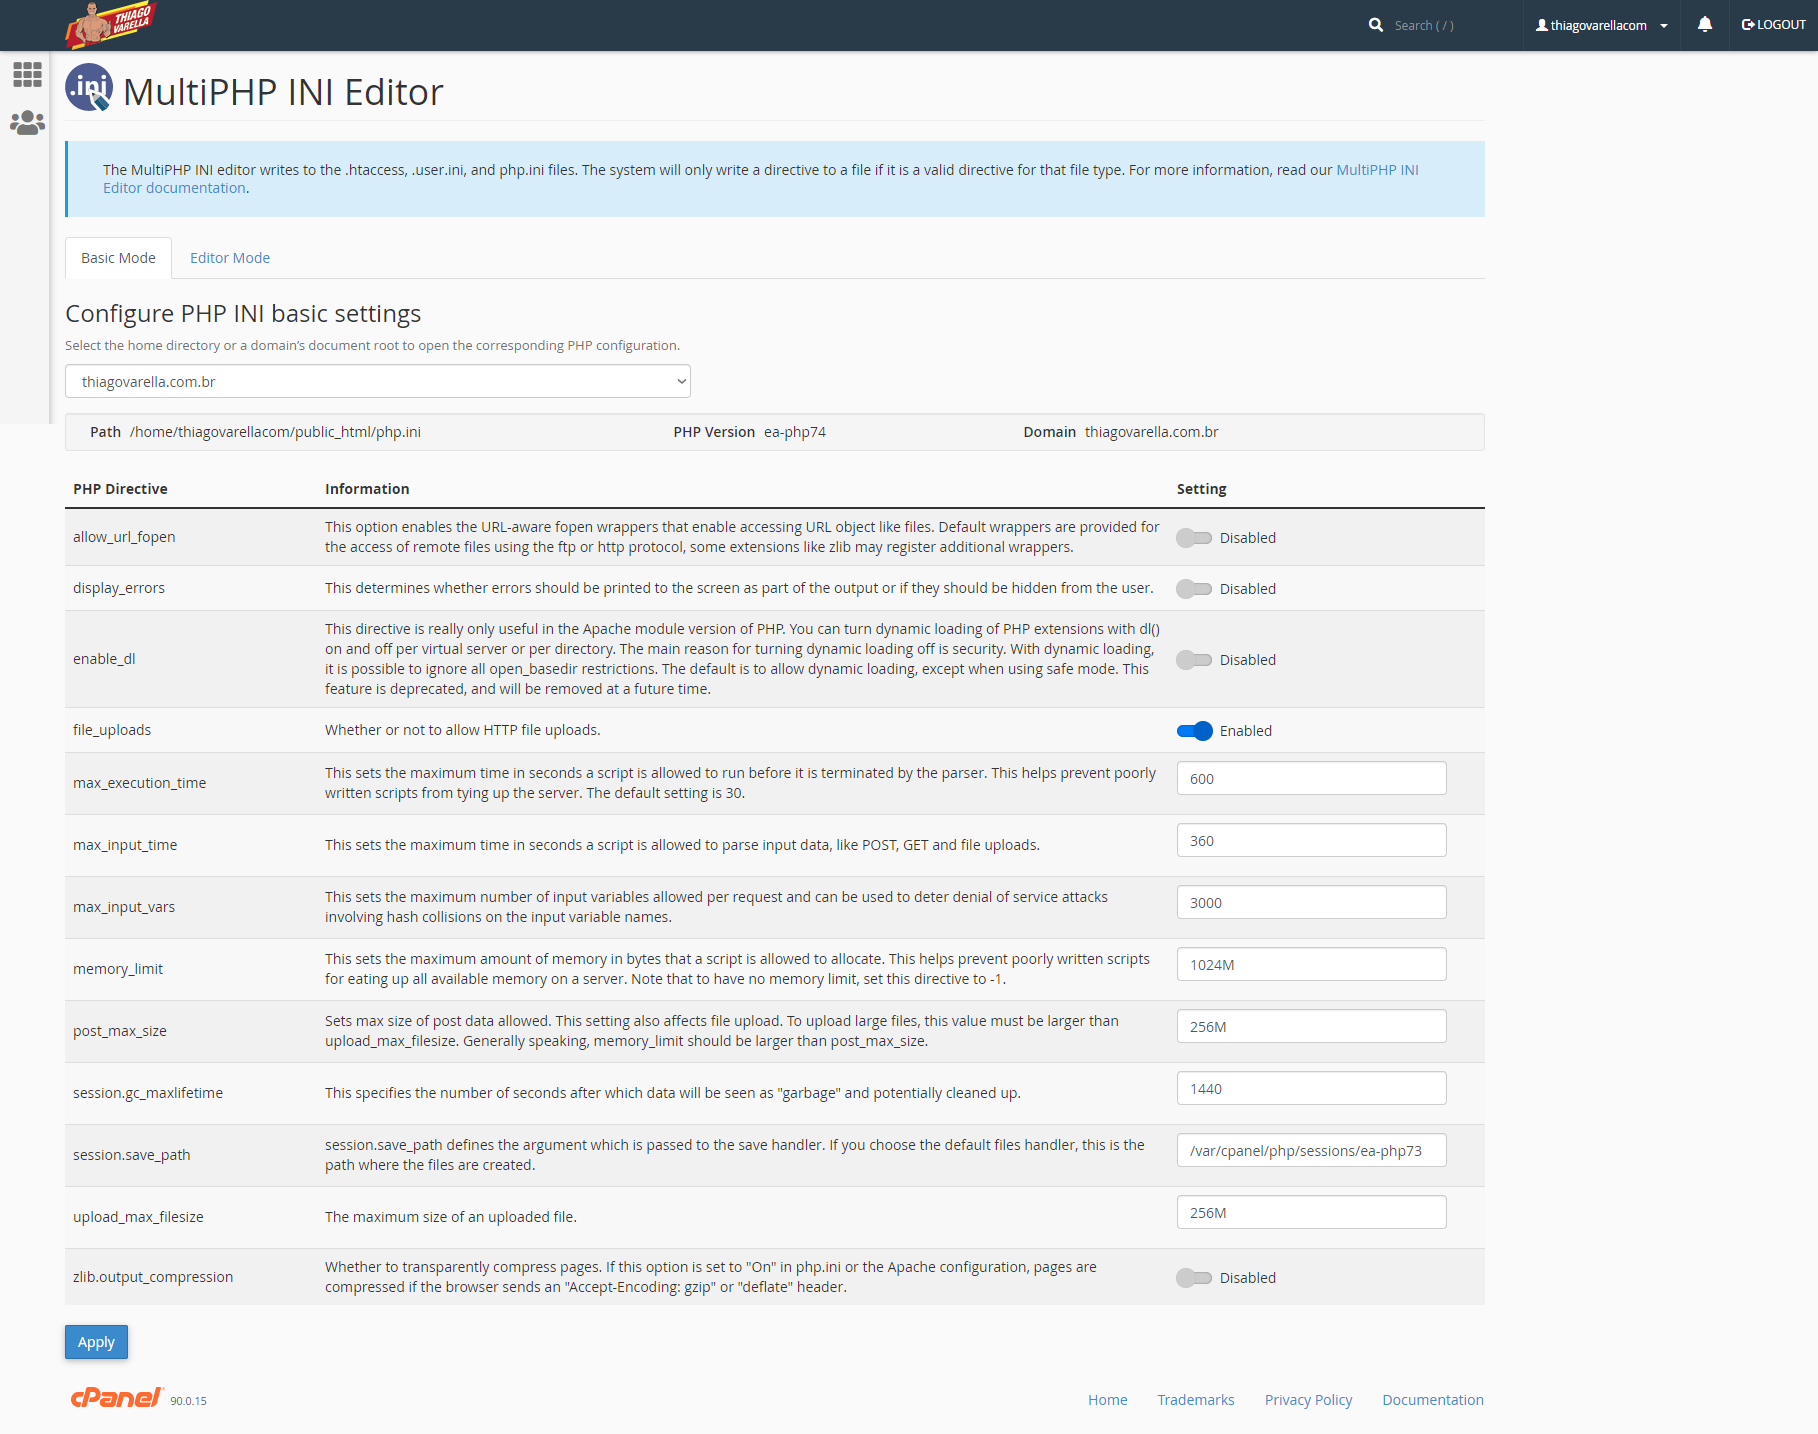Image resolution: width=1818 pixels, height=1434 pixels.
Task: Open the Privacy Policy footer link
Action: pyautogui.click(x=1308, y=1400)
